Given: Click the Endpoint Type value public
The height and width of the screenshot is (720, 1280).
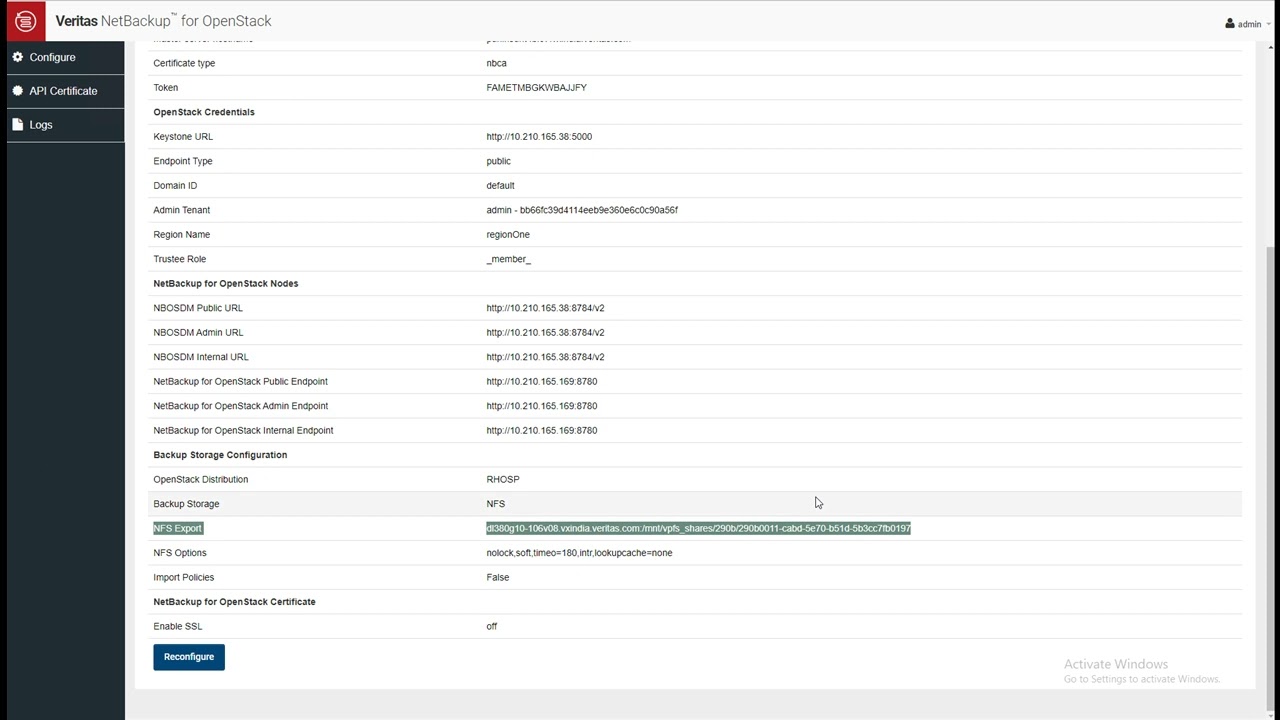Looking at the screenshot, I should 498,161.
